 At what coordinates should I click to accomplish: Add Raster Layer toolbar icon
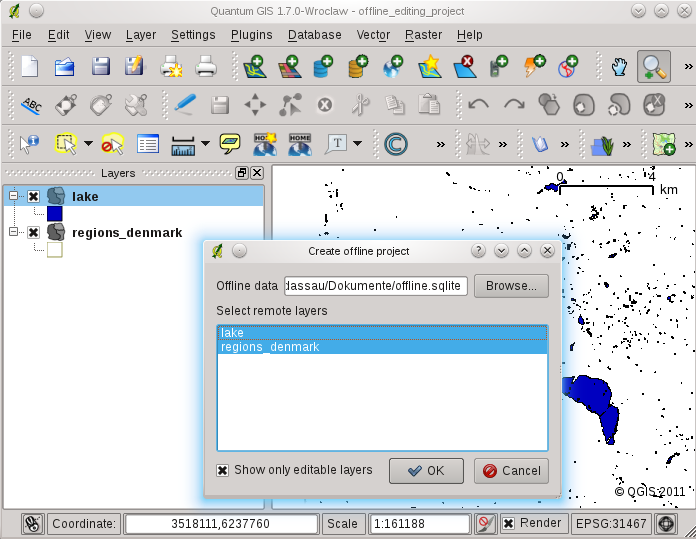pyautogui.click(x=289, y=67)
